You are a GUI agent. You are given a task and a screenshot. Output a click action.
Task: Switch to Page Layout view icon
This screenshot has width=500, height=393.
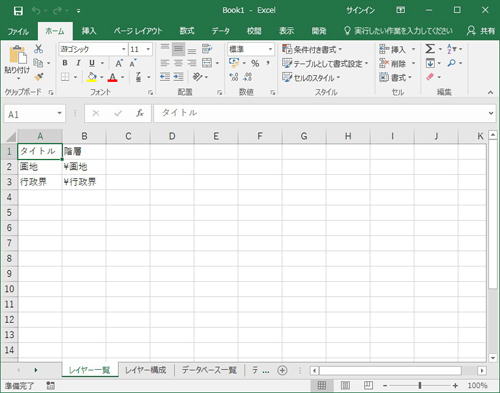click(x=345, y=386)
